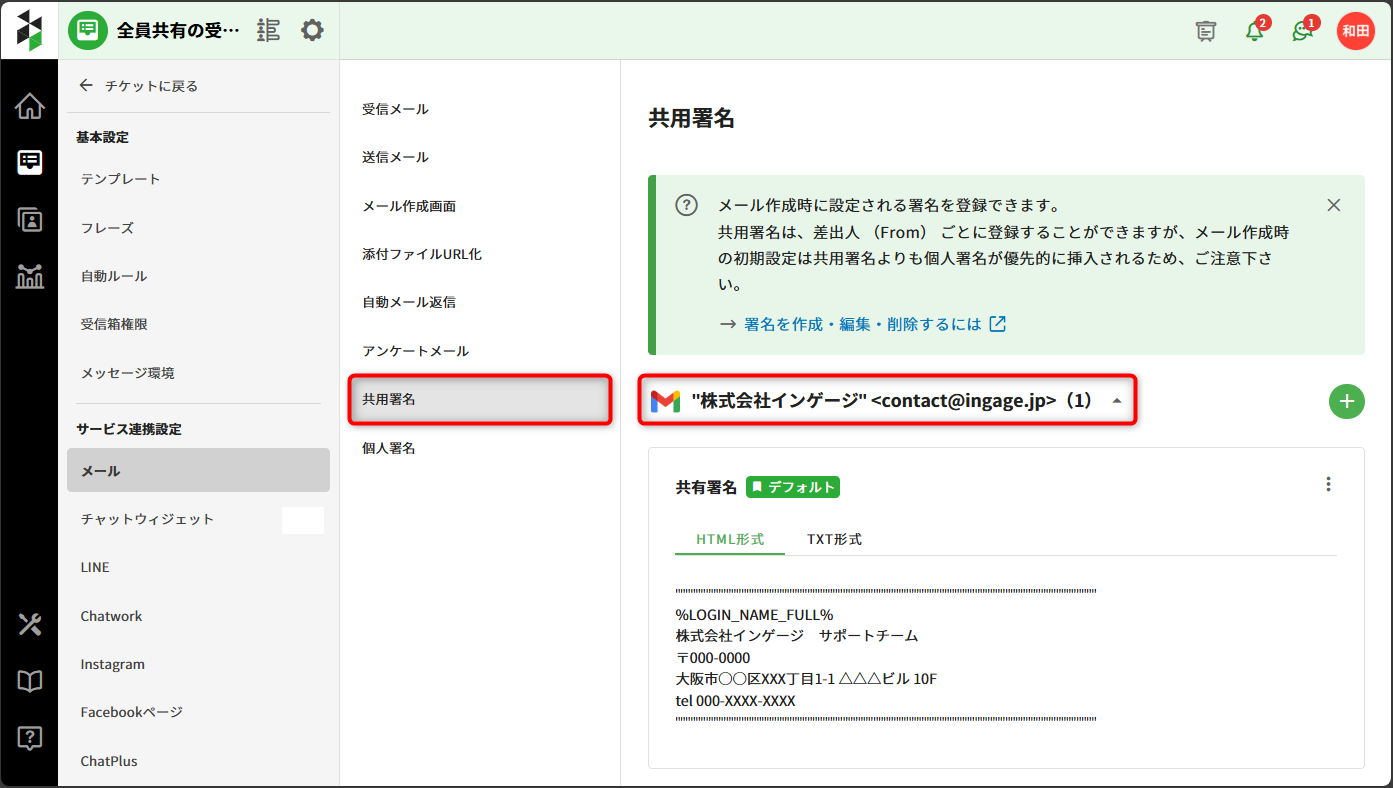The width and height of the screenshot is (1393, 788).
Task: Open the 署名を作成・編集・削除するには link
Action: (x=862, y=324)
